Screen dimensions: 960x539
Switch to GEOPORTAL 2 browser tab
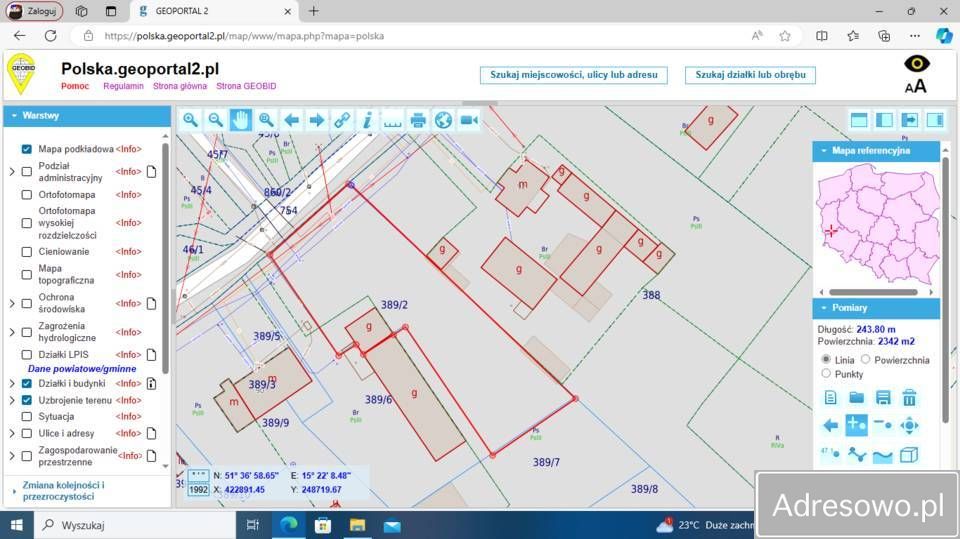point(214,11)
